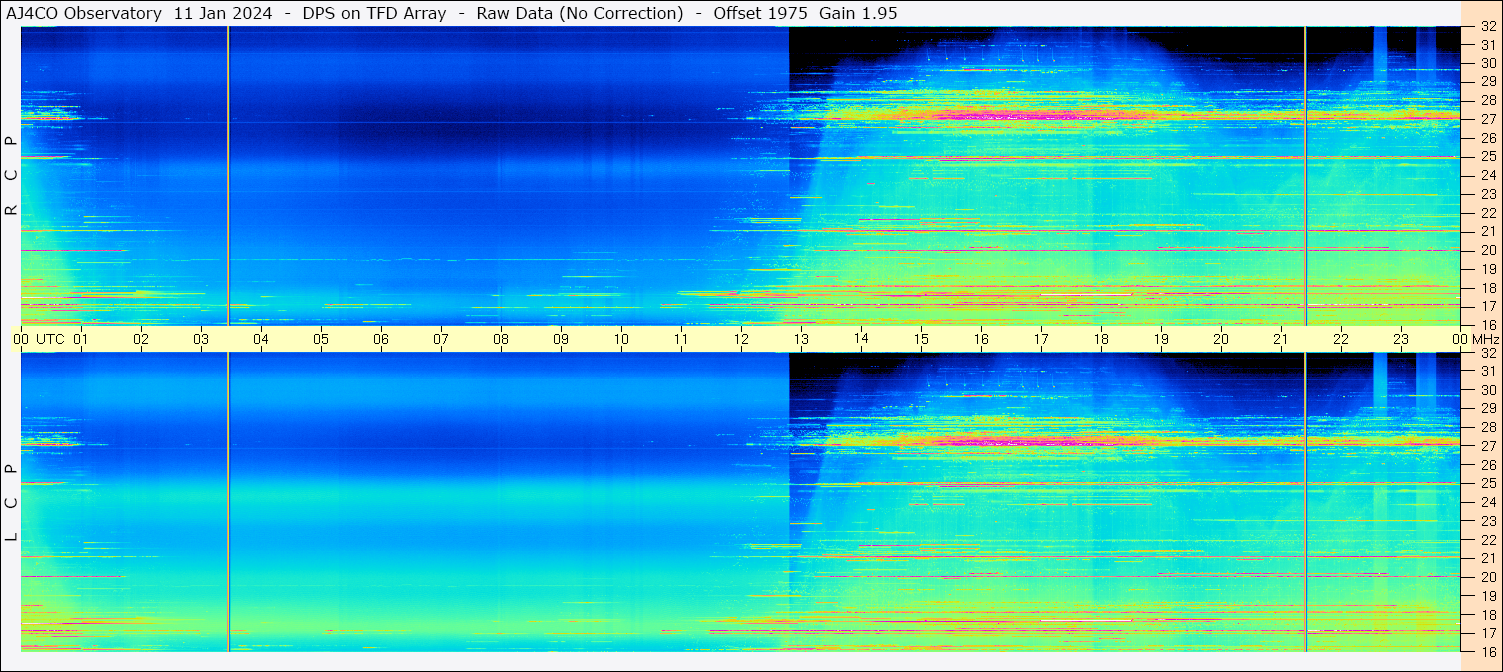Select the 08 hour tick on time axis
This screenshot has height=672, width=1503.
click(501, 339)
